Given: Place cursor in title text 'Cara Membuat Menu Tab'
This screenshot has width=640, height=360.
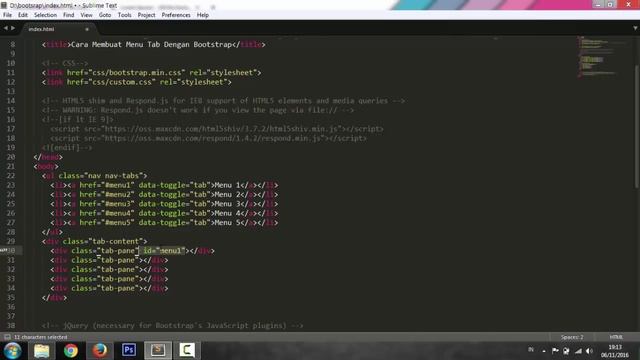Looking at the screenshot, I should point(116,44).
